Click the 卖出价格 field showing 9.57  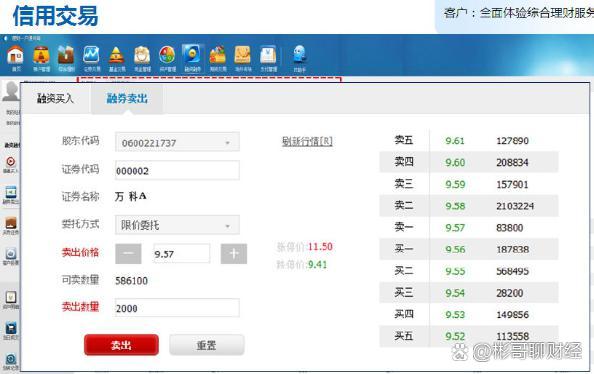point(181,254)
